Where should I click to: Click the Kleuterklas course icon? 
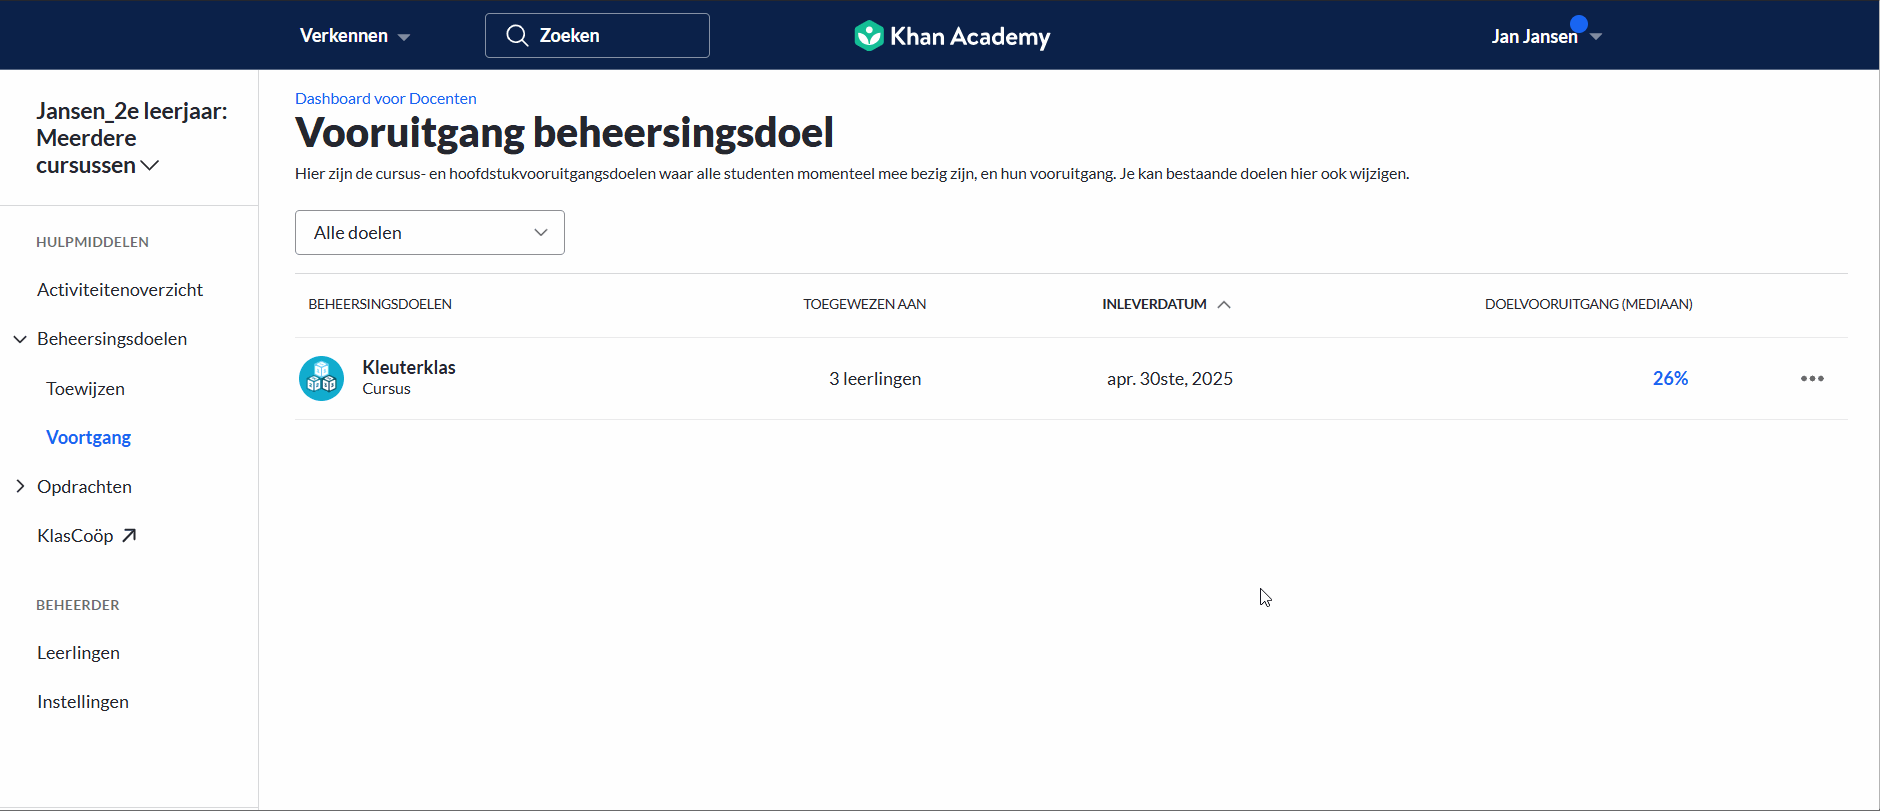click(322, 379)
